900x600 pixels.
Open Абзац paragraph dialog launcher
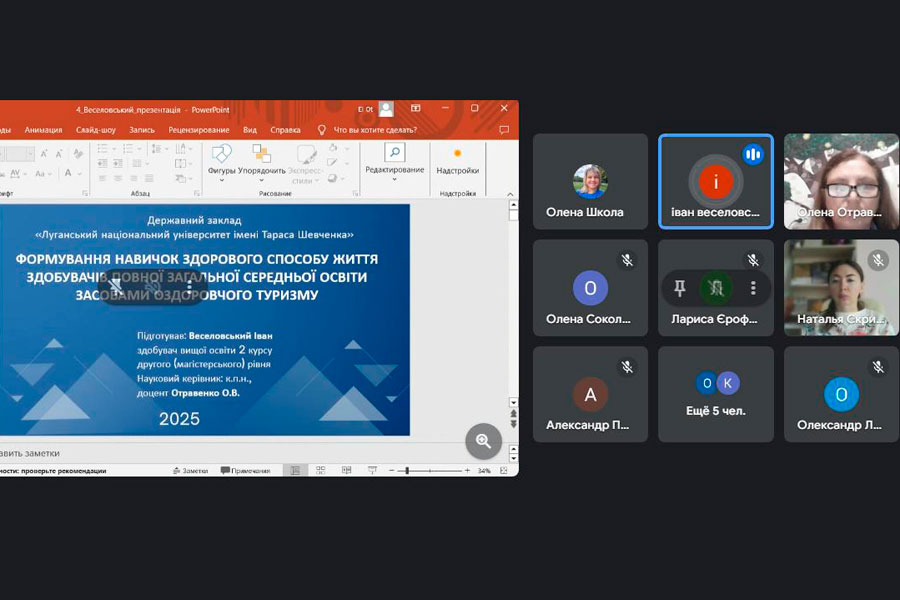(x=196, y=193)
